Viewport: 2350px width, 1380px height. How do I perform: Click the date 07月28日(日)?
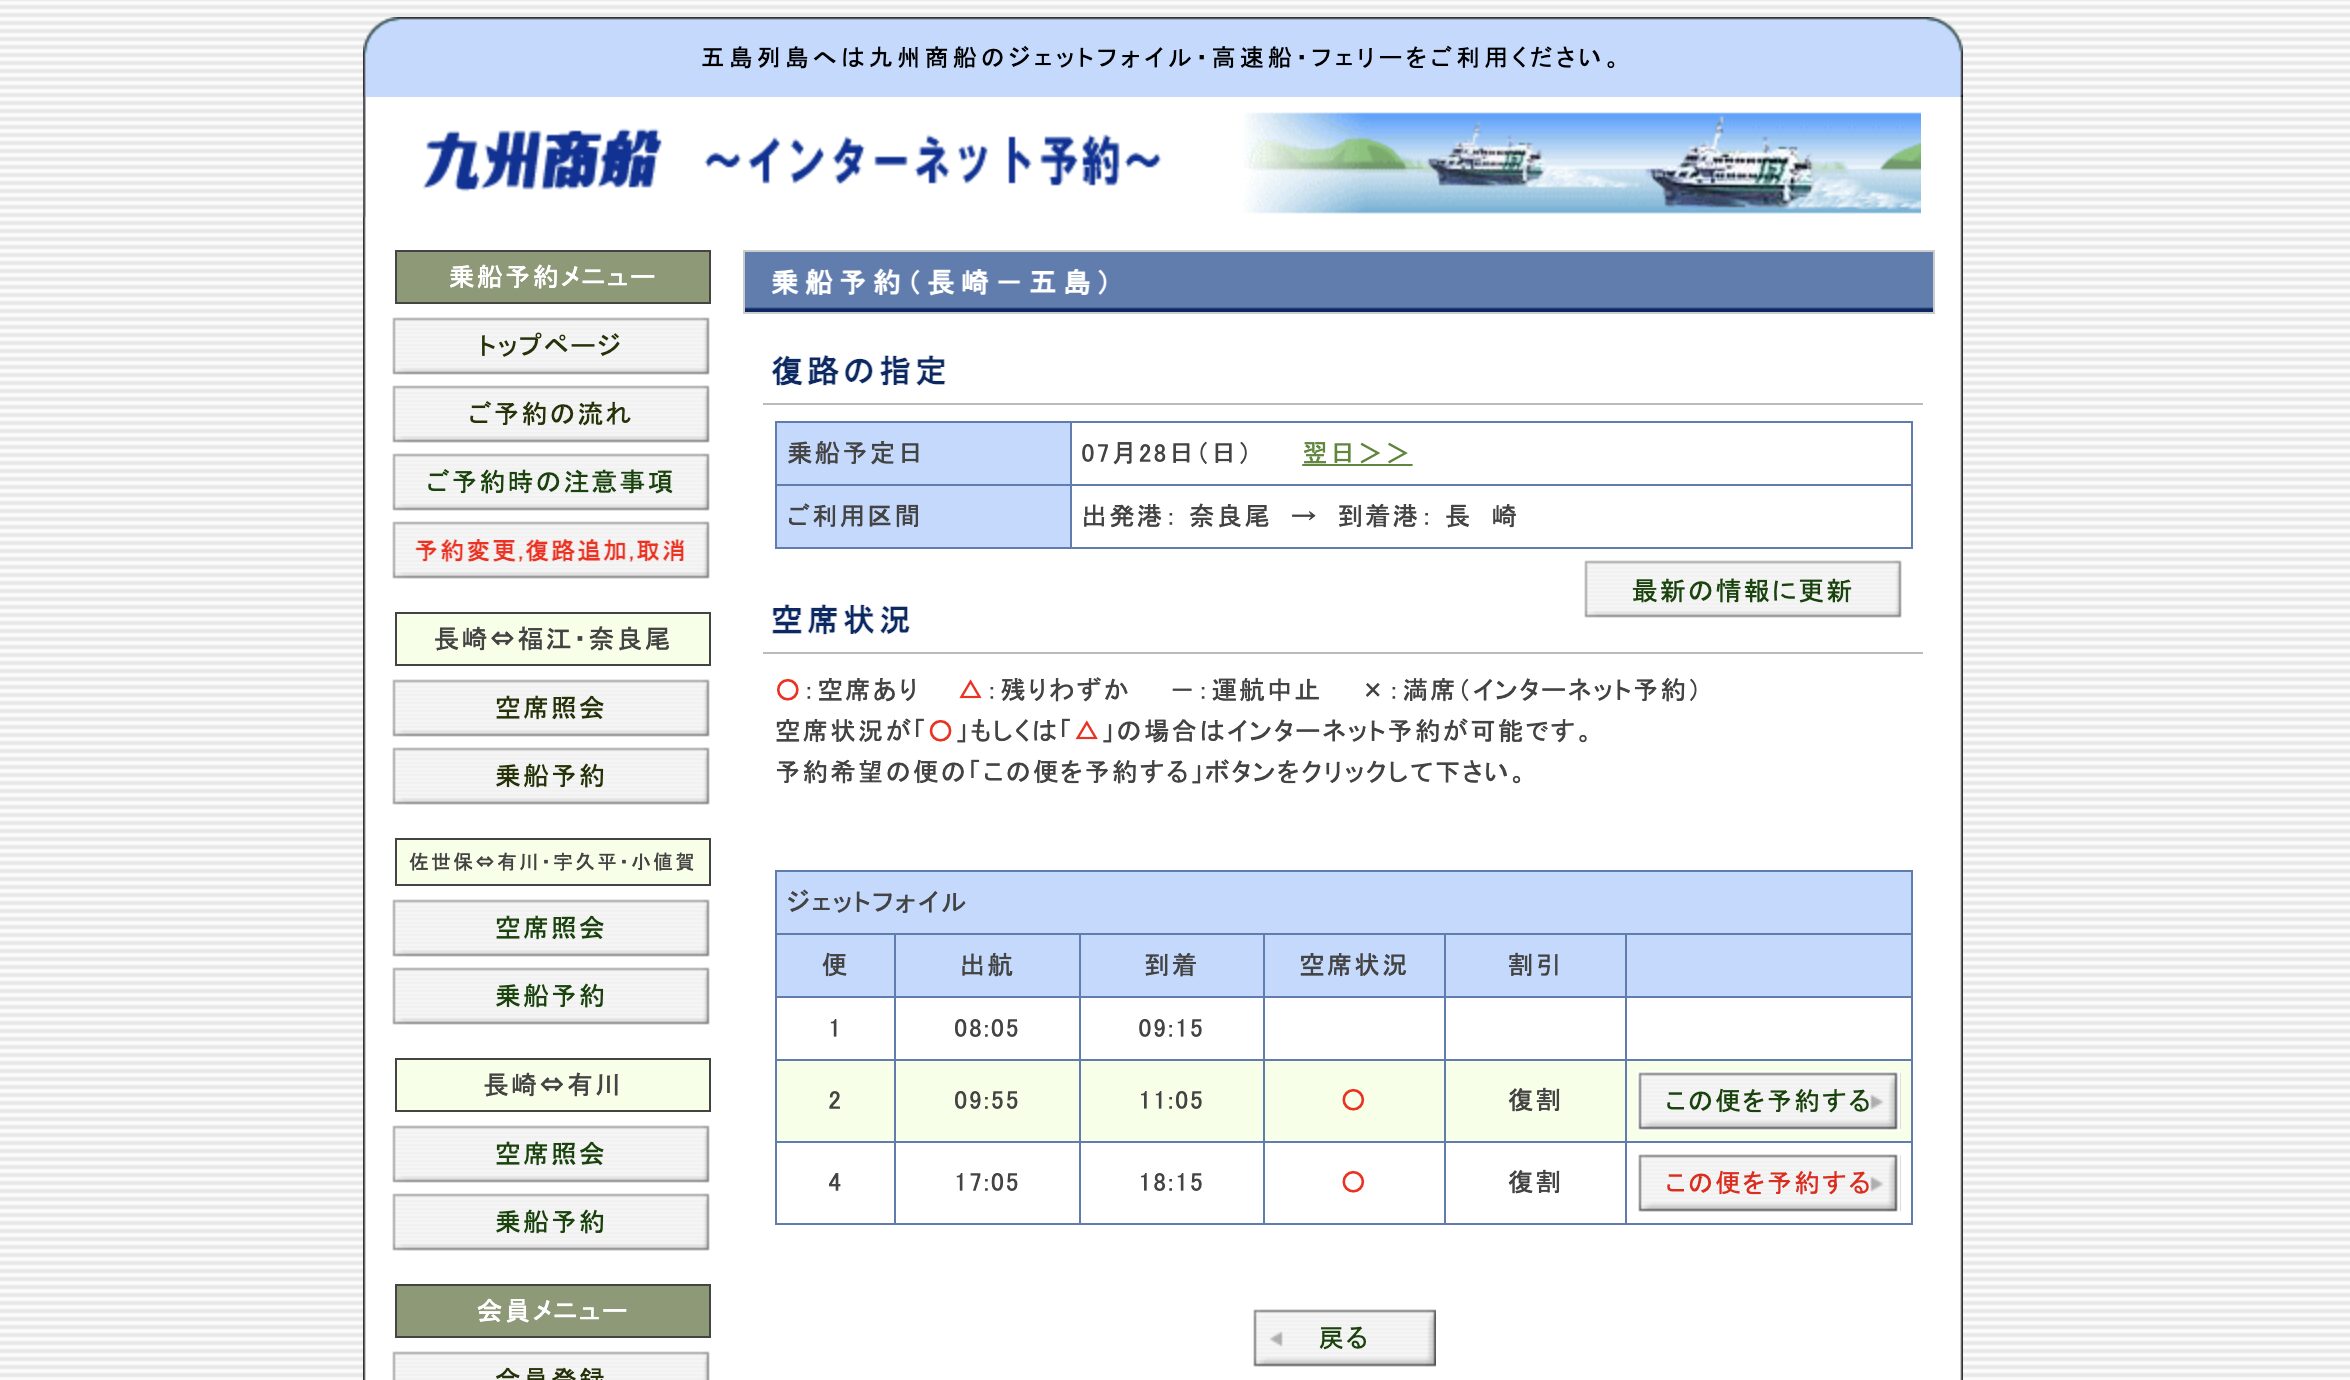click(x=1166, y=453)
